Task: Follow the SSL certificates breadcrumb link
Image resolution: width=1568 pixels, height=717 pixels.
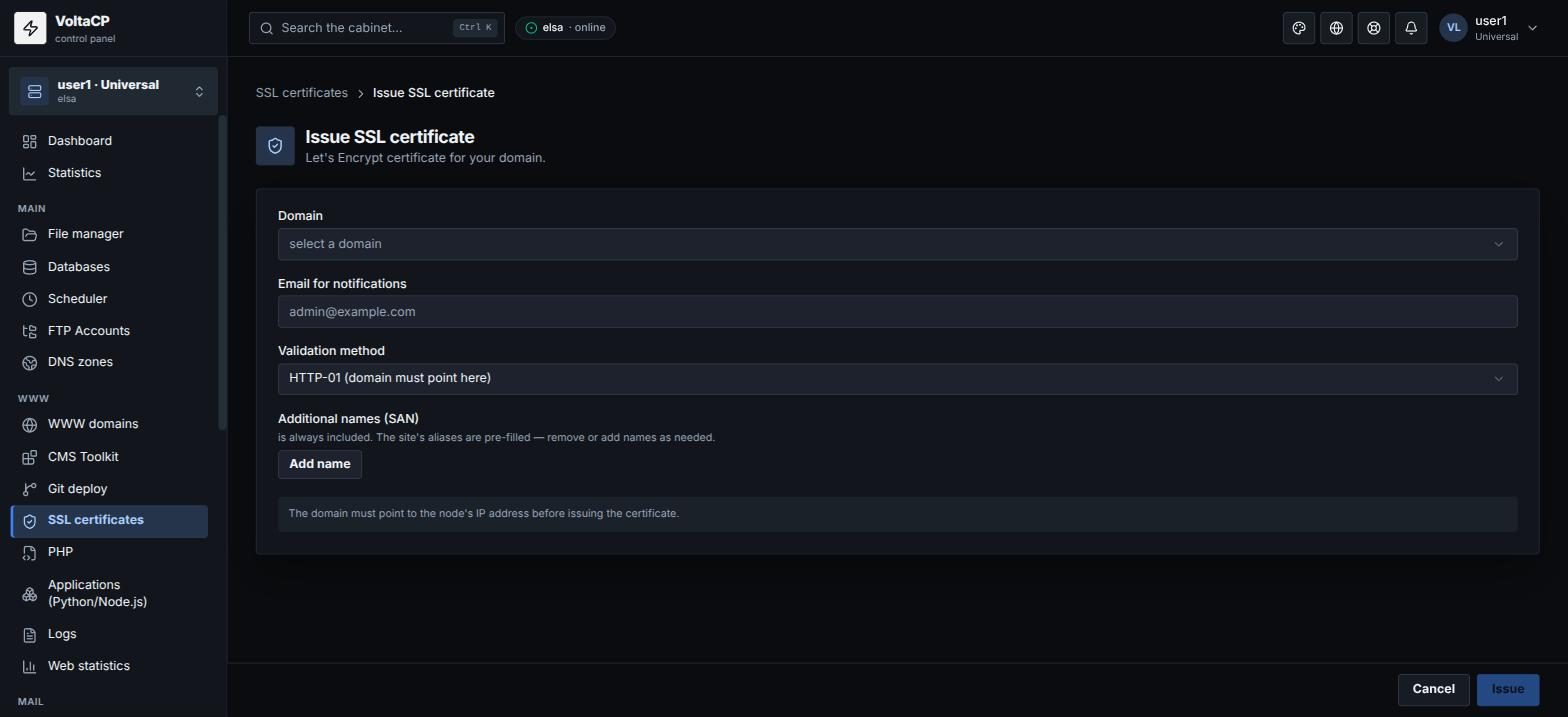Action: point(302,93)
